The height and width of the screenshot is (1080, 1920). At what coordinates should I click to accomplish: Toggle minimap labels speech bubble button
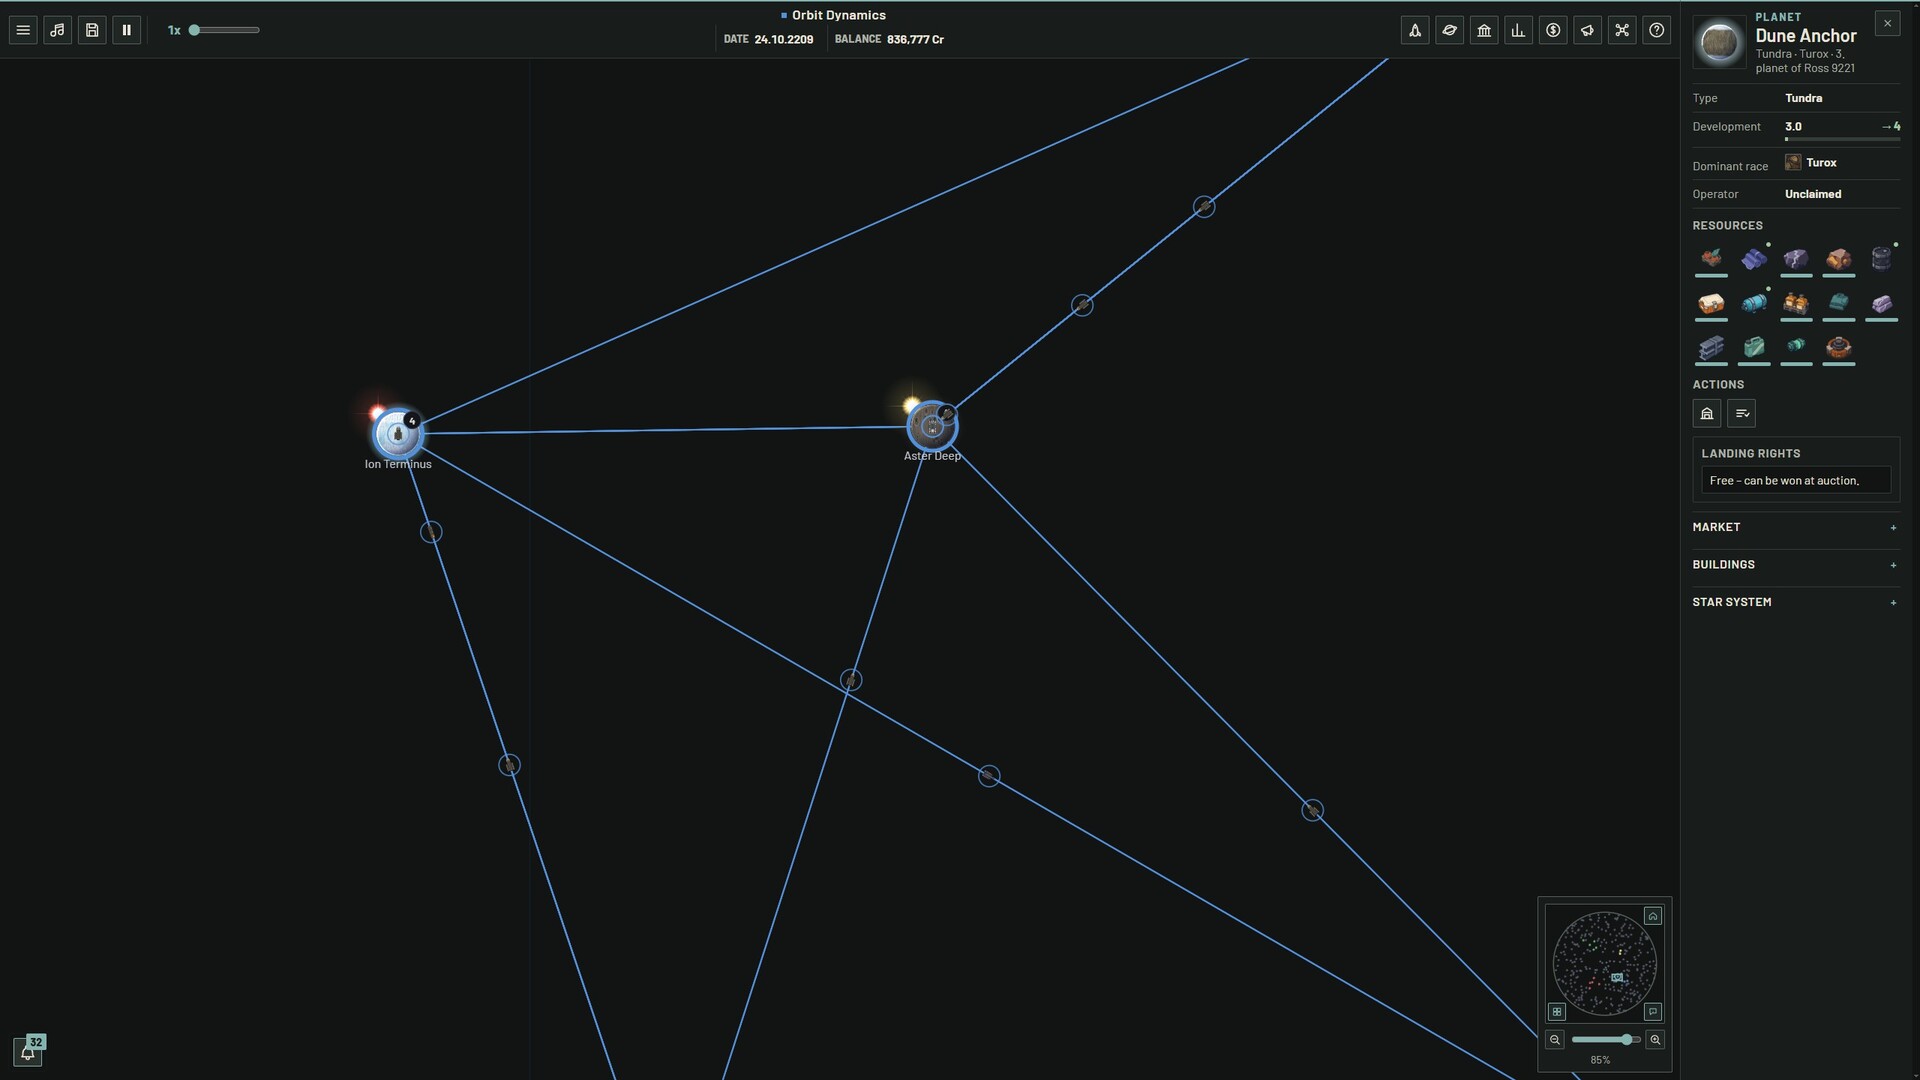coord(1653,1012)
